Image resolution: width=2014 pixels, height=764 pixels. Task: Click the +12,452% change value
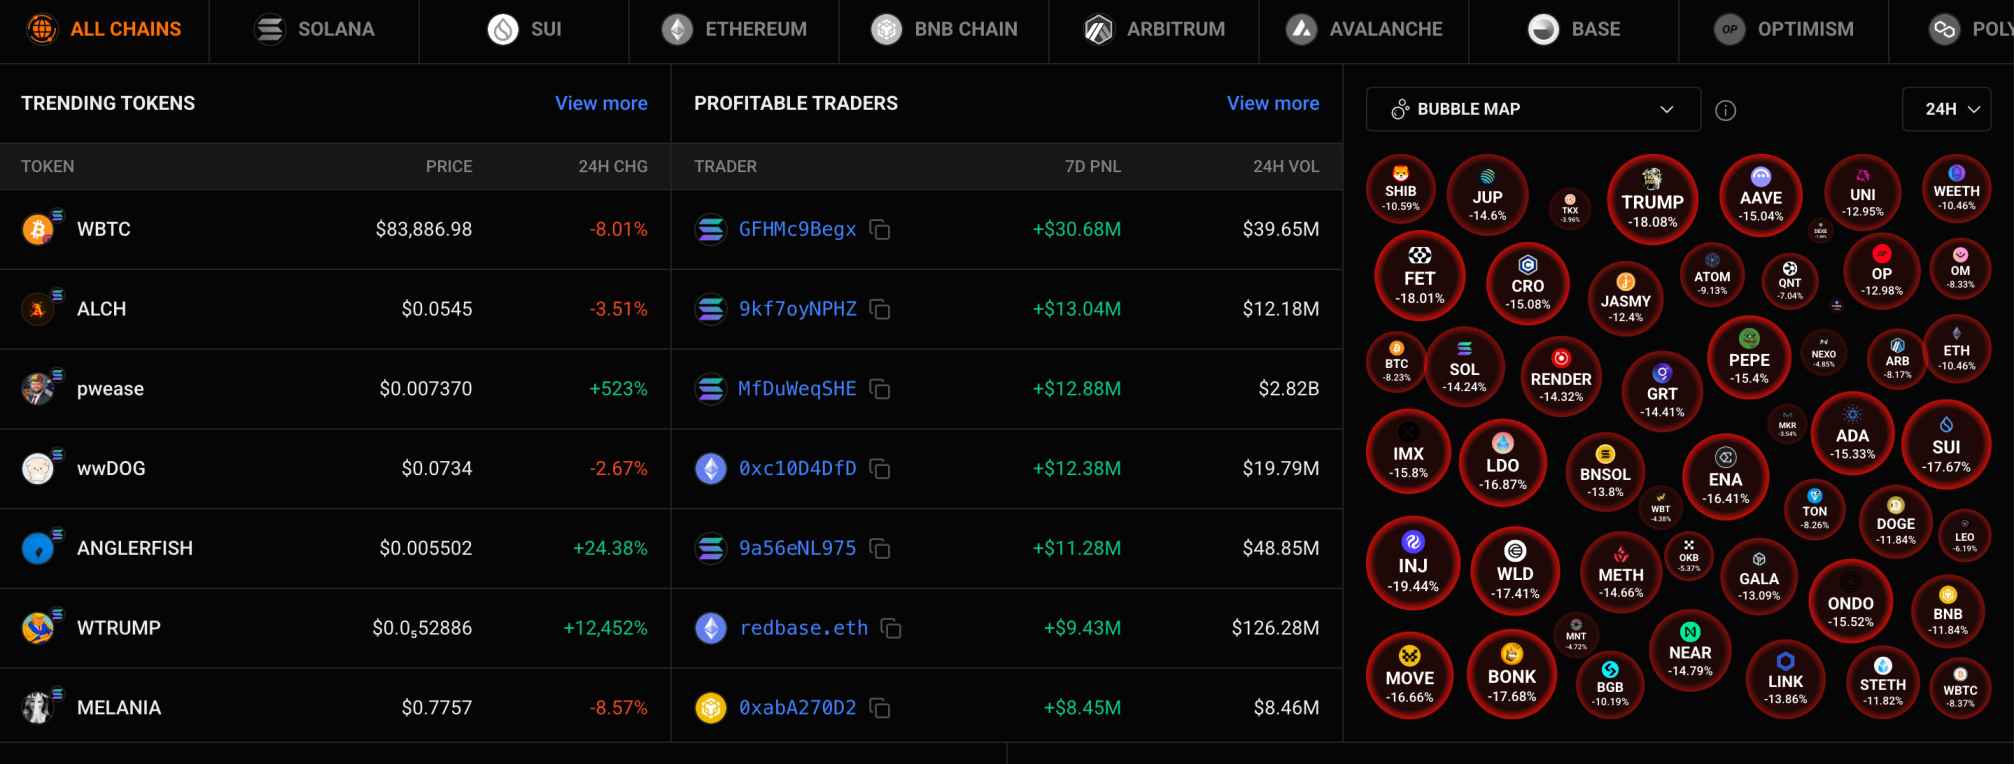(605, 628)
